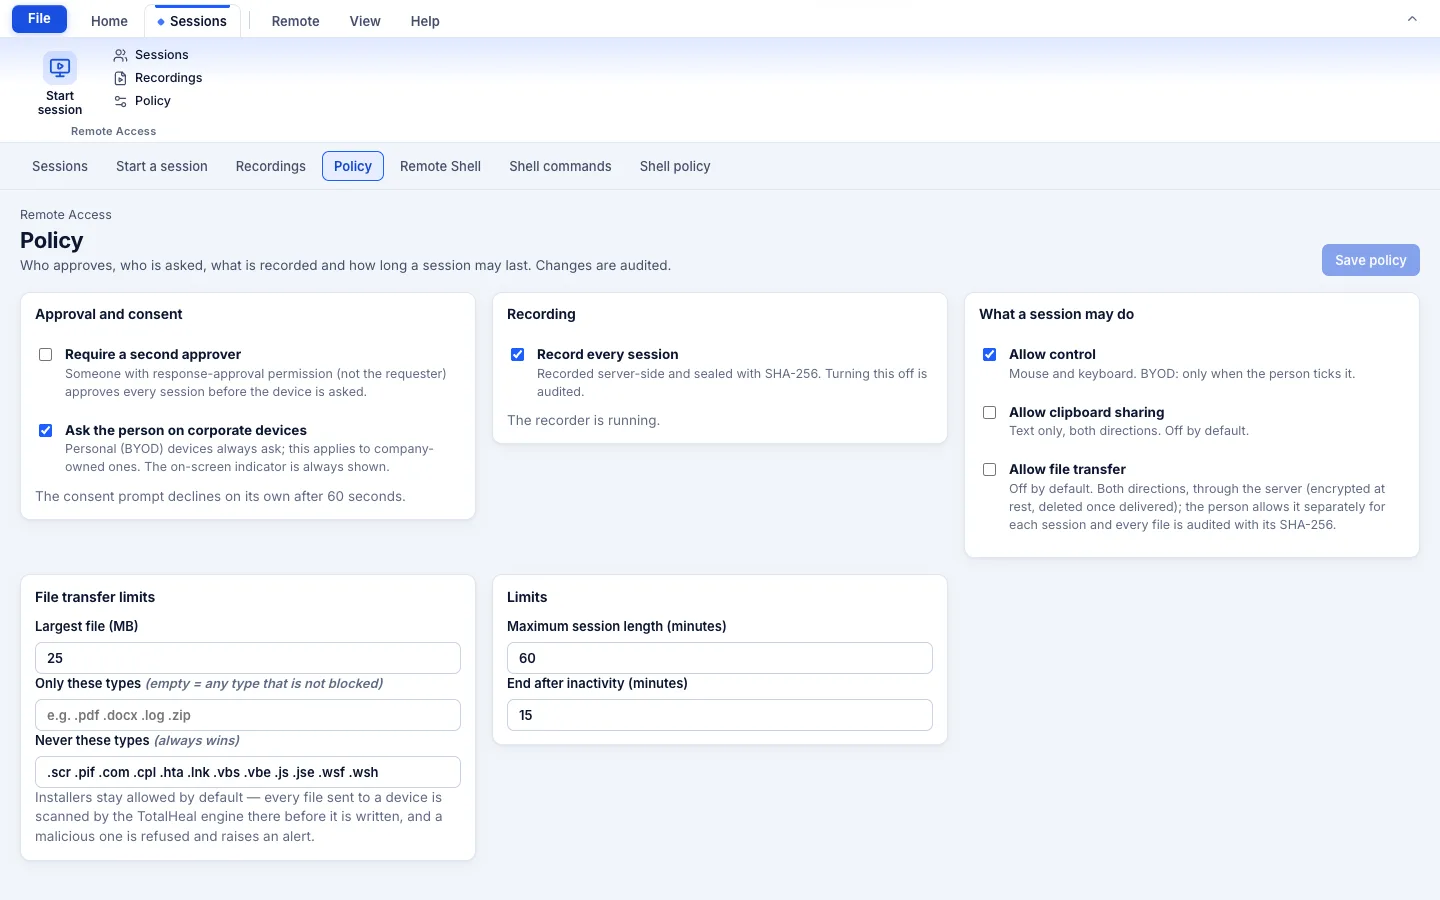Click the 'The recorder is running.' text
Viewport: 1440px width, 900px height.
coord(583,420)
